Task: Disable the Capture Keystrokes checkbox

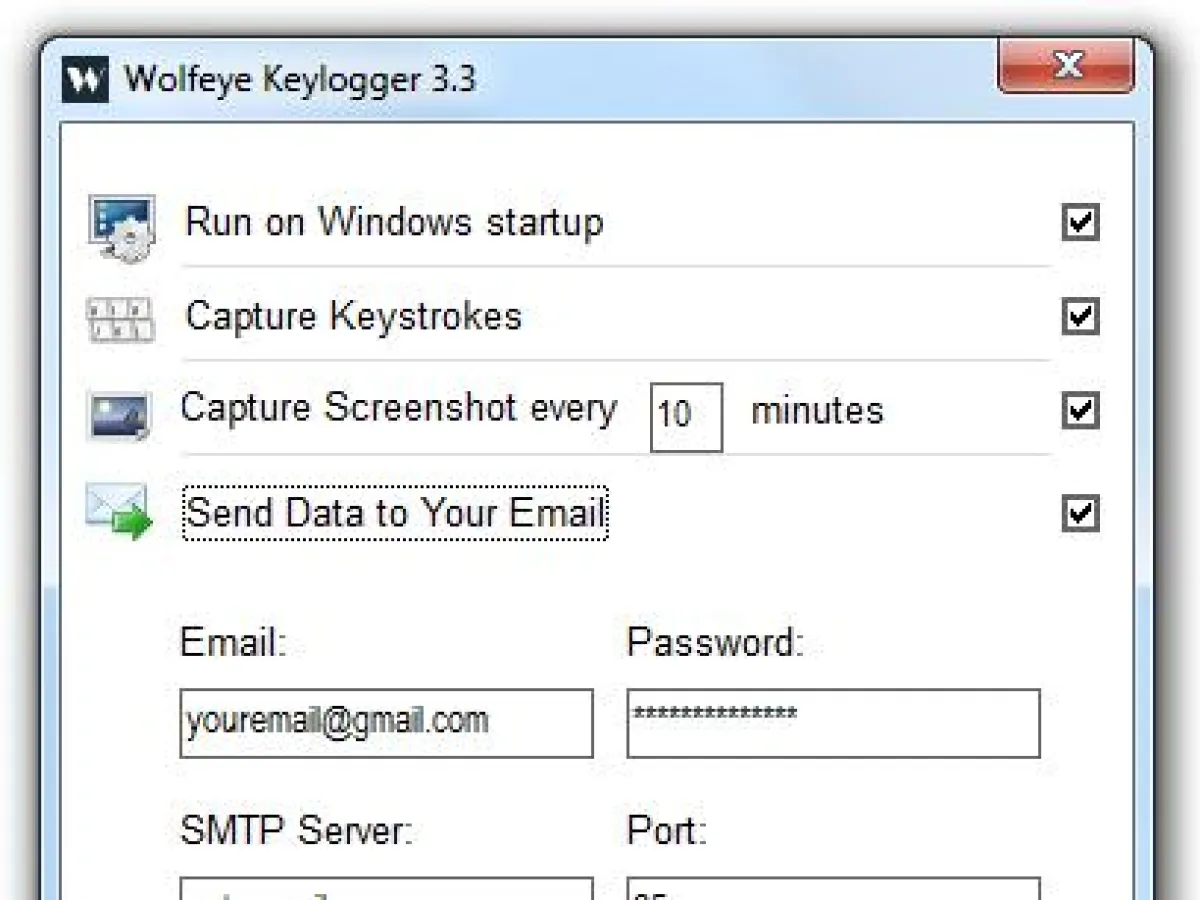Action: tap(1080, 317)
